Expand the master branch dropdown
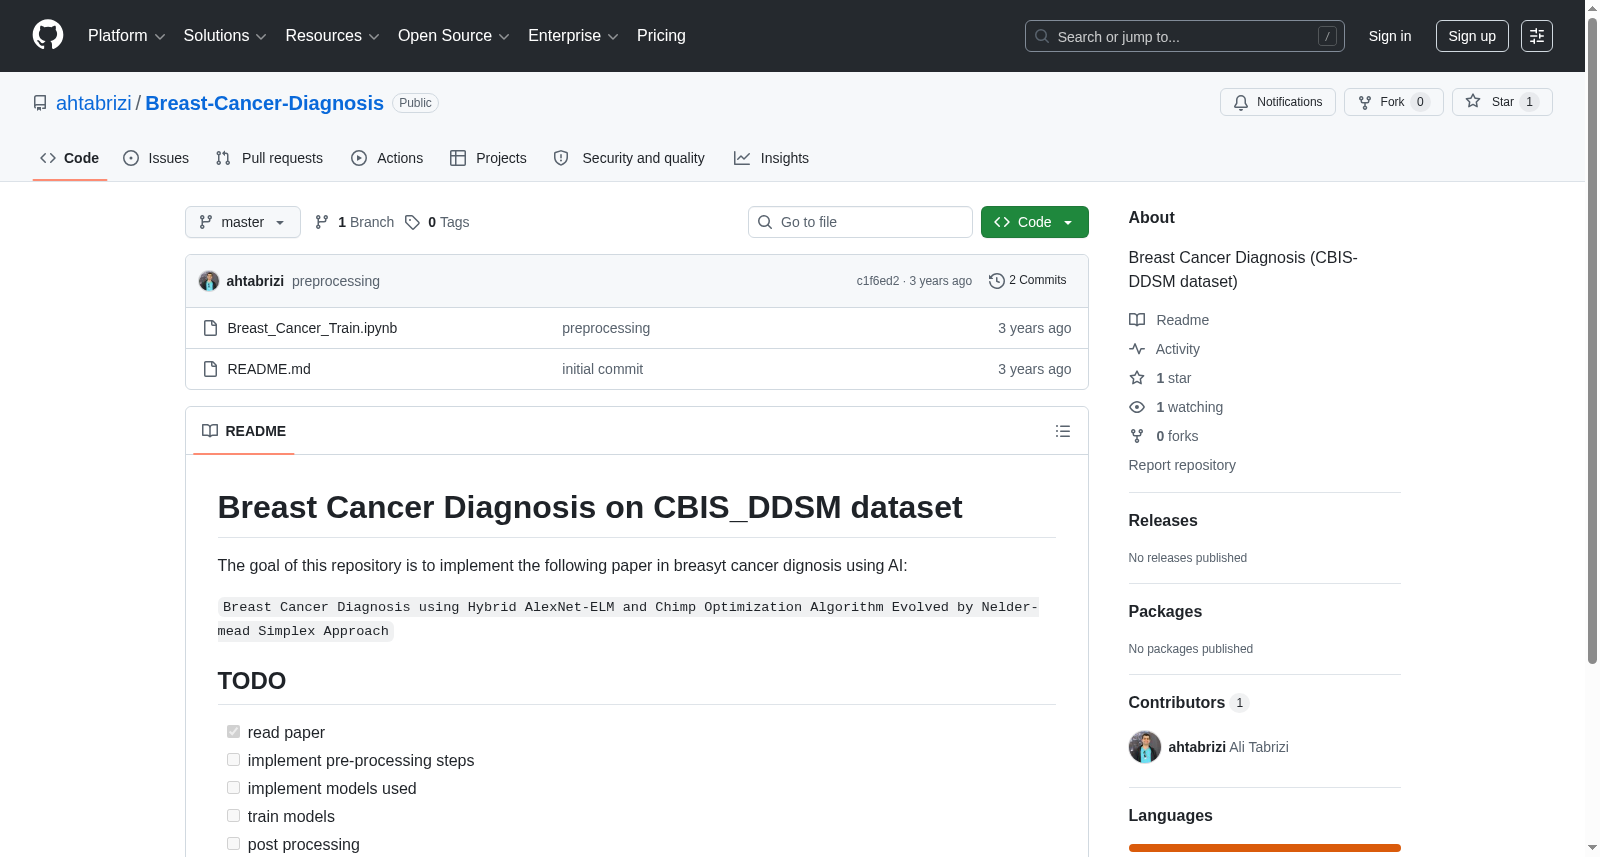Viewport: 1600px width, 857px height. tap(242, 222)
